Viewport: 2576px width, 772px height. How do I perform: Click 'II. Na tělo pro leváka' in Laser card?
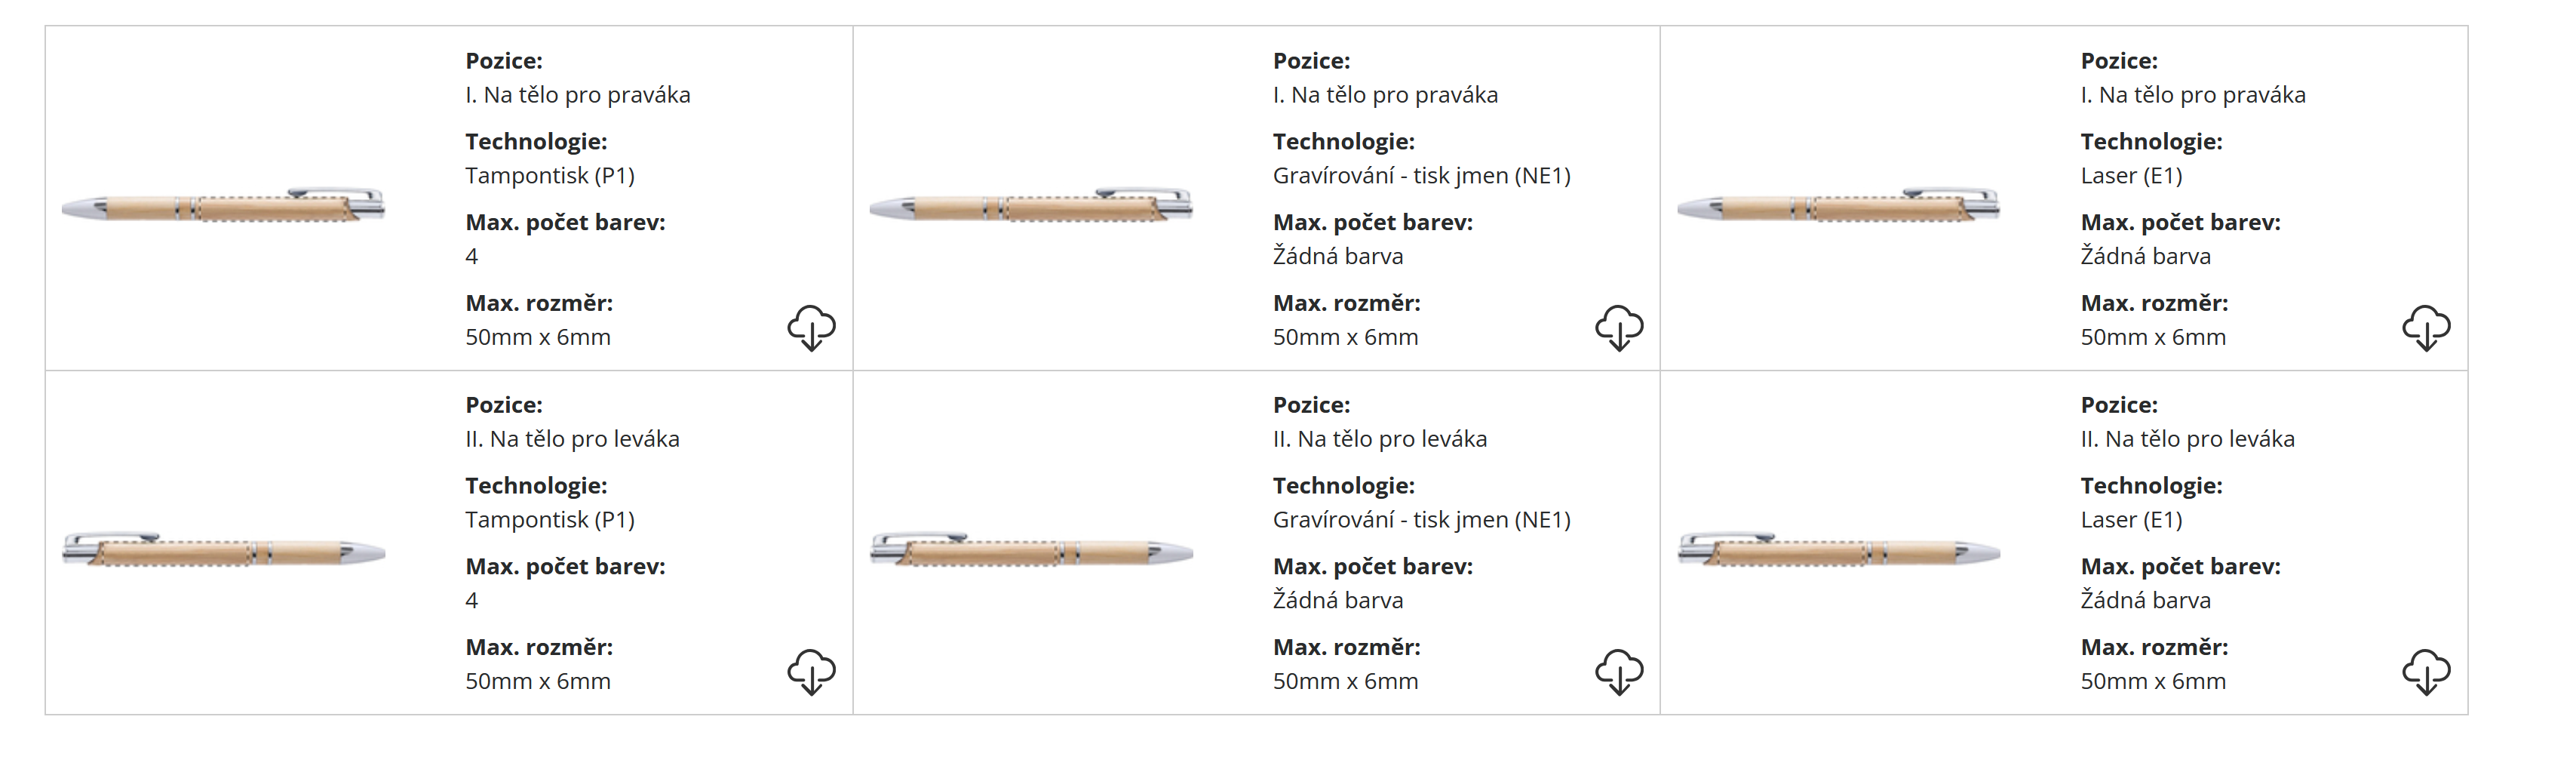[2187, 439]
